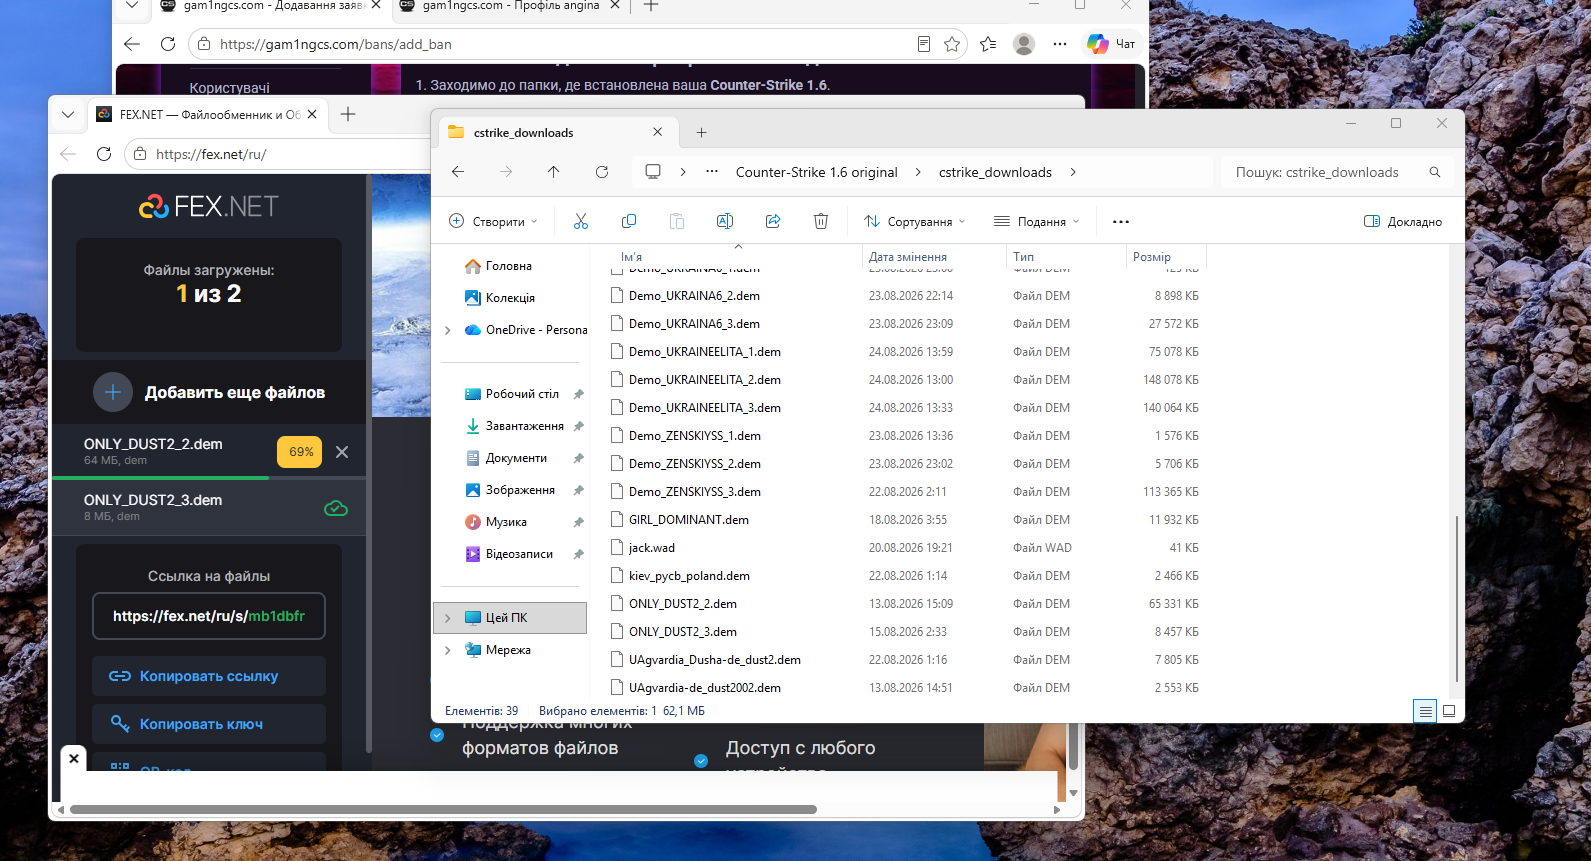Select file Demo_UKRAINEELITA_2.dem
Image resolution: width=1591 pixels, height=861 pixels.
point(705,380)
